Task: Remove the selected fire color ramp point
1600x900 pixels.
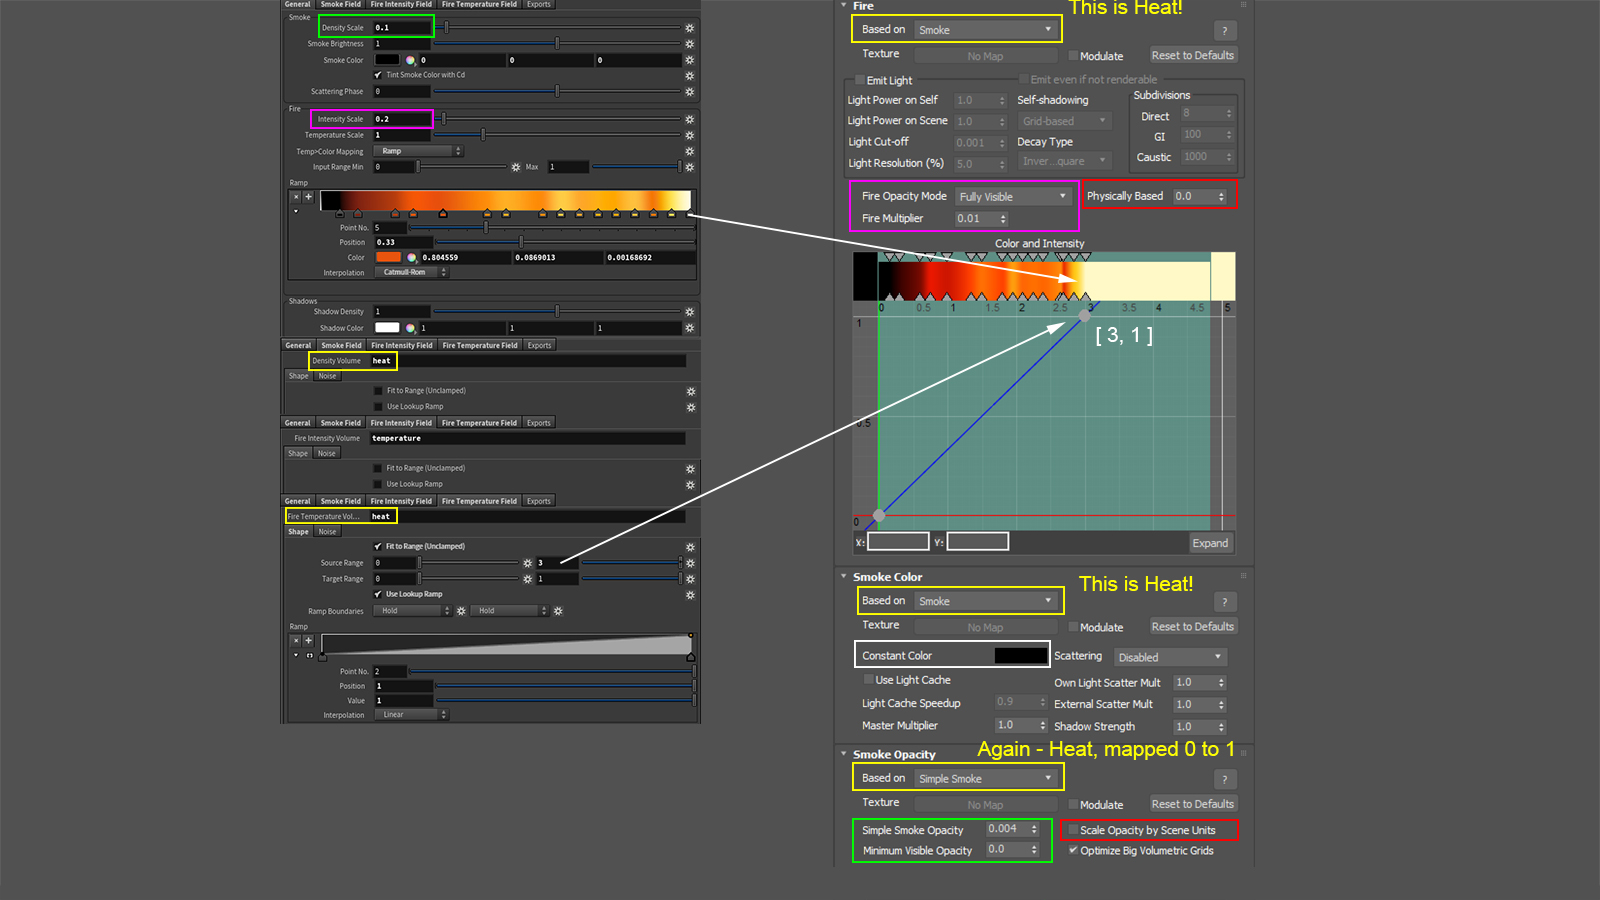Action: (296, 197)
